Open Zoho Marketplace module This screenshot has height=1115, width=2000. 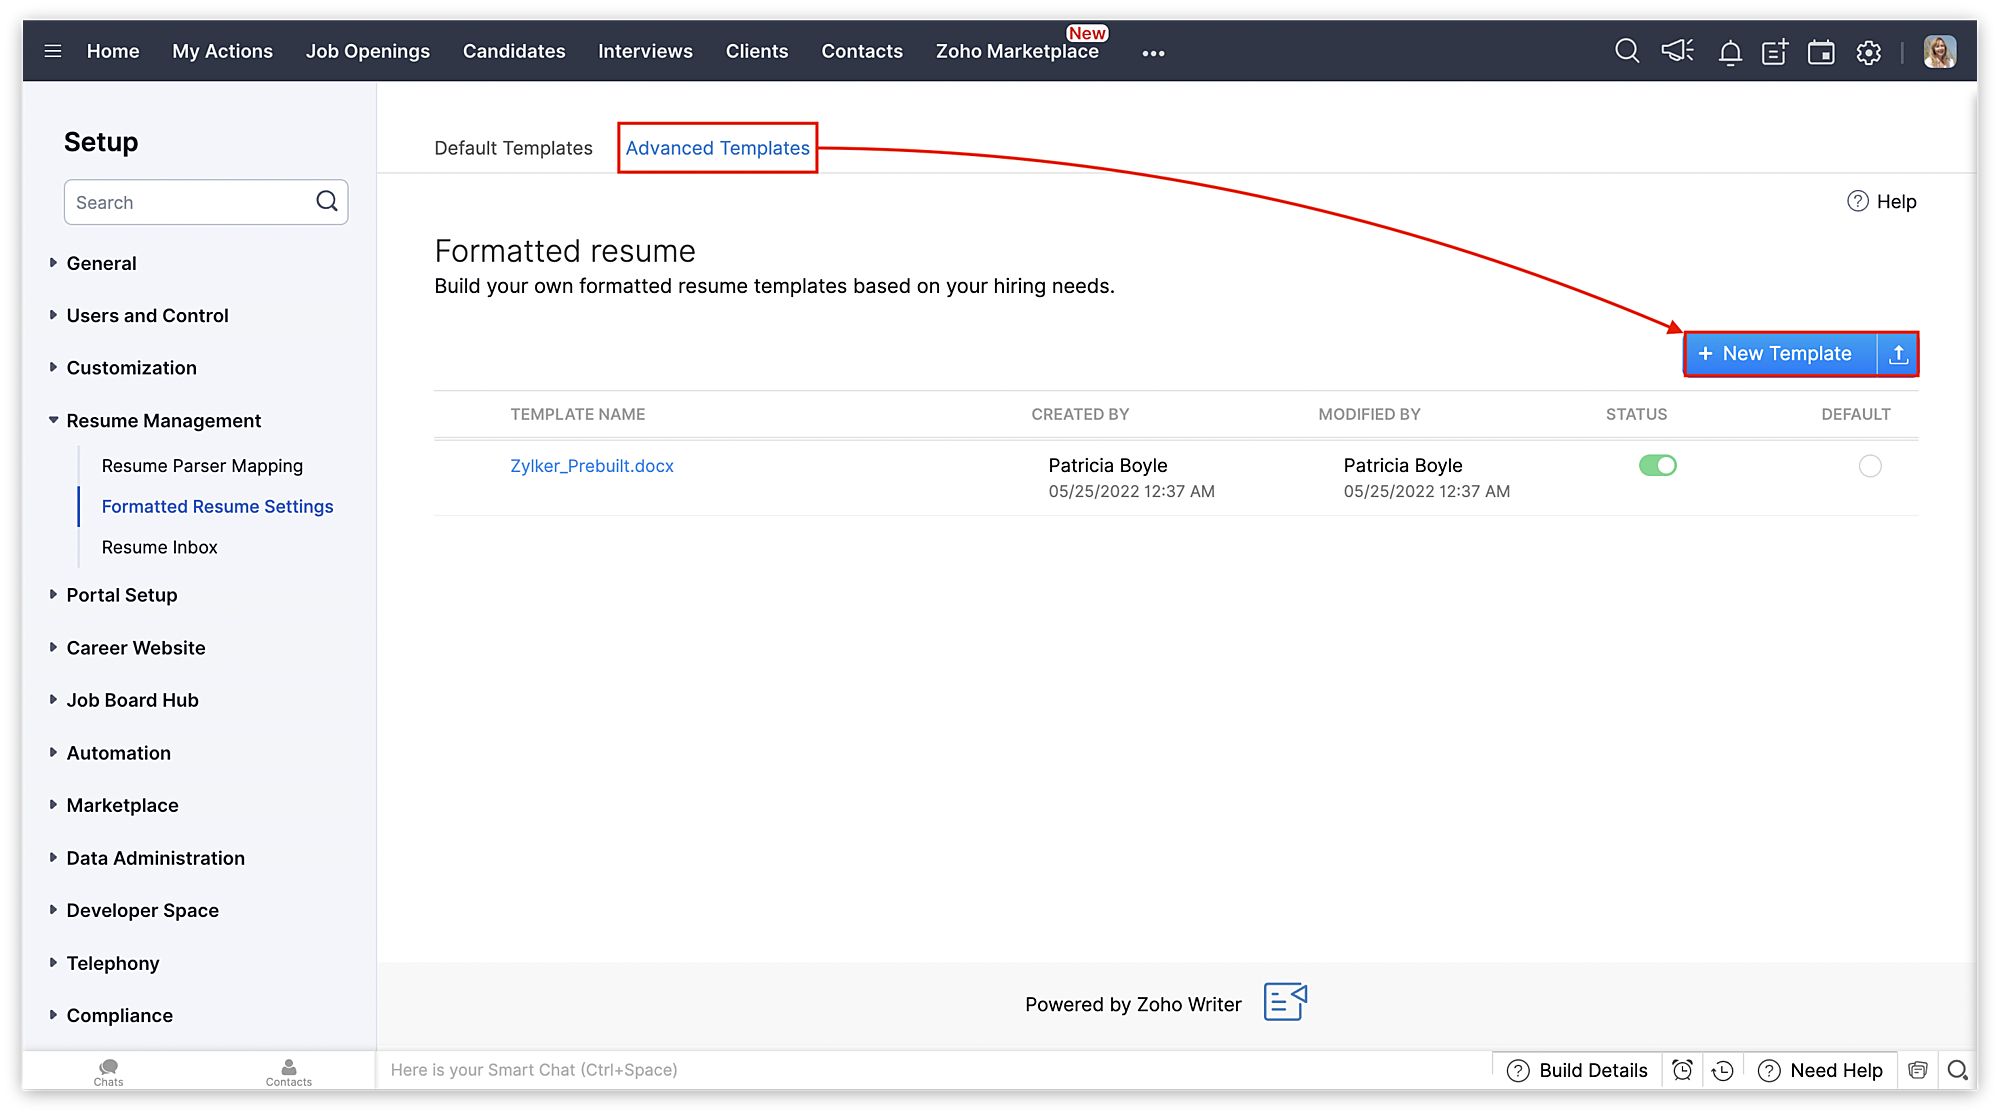[x=1017, y=51]
